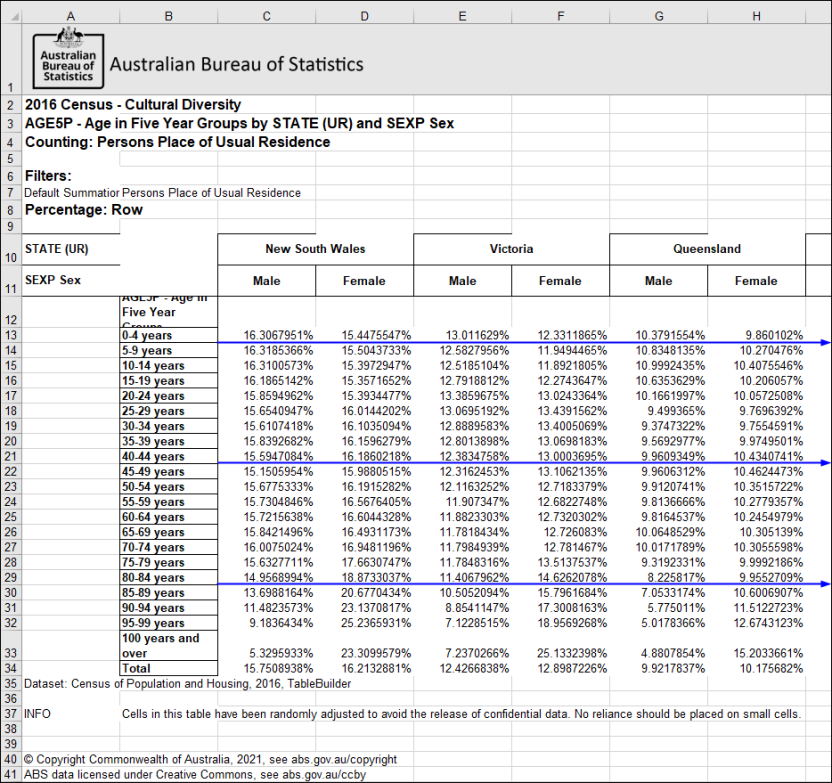Click the 'Male' header under Queensland
Image resolution: width=832 pixels, height=783 pixels.
(x=658, y=281)
